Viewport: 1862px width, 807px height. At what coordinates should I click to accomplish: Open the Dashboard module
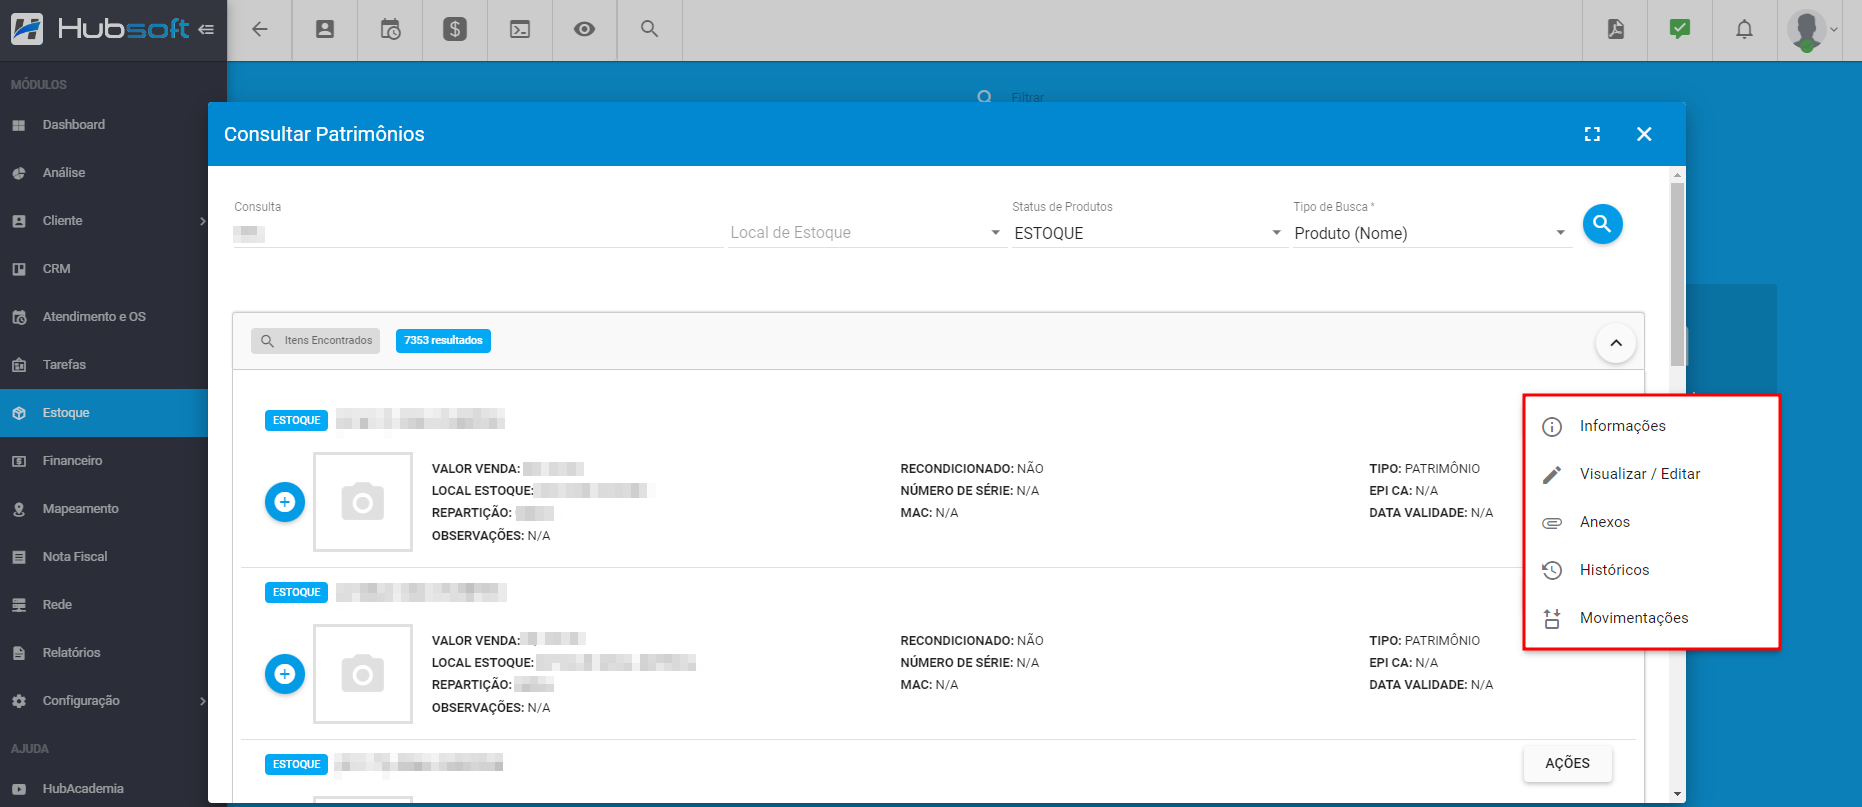104,125
